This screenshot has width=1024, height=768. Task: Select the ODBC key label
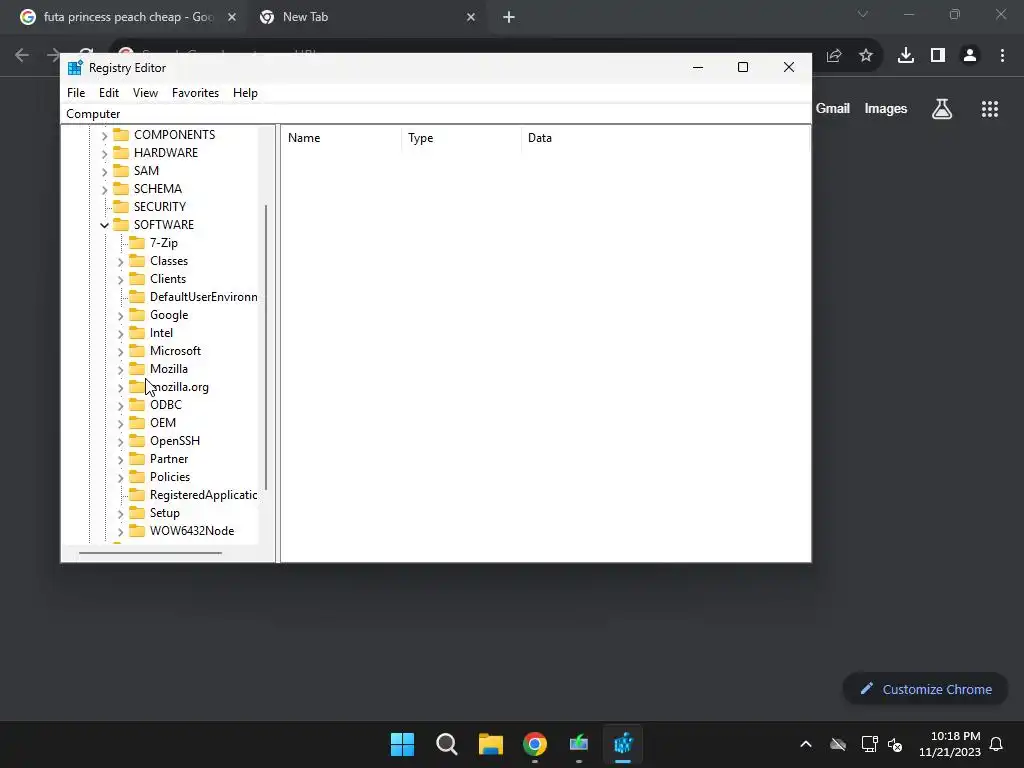166,405
